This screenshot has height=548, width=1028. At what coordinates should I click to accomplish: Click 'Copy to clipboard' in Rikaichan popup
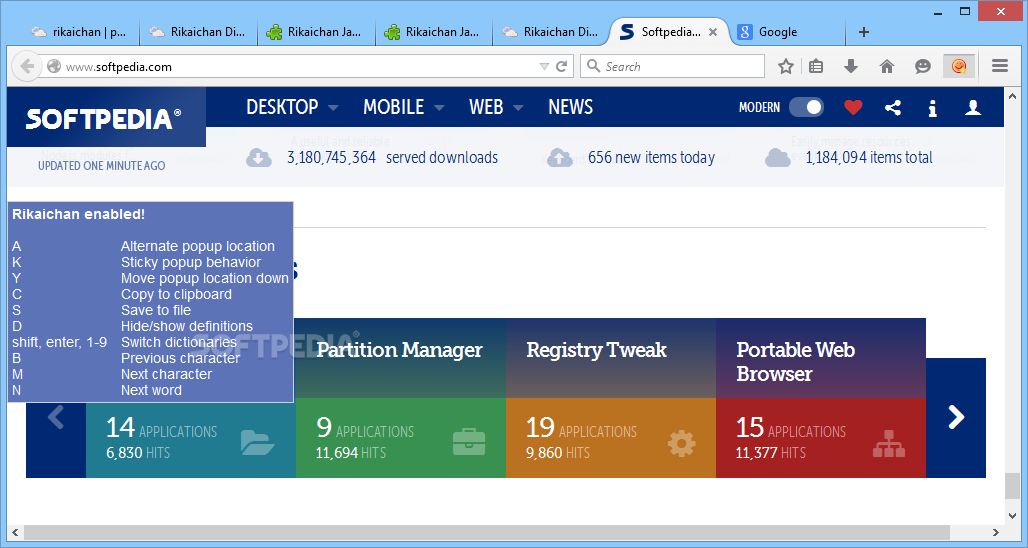pyautogui.click(x=176, y=294)
